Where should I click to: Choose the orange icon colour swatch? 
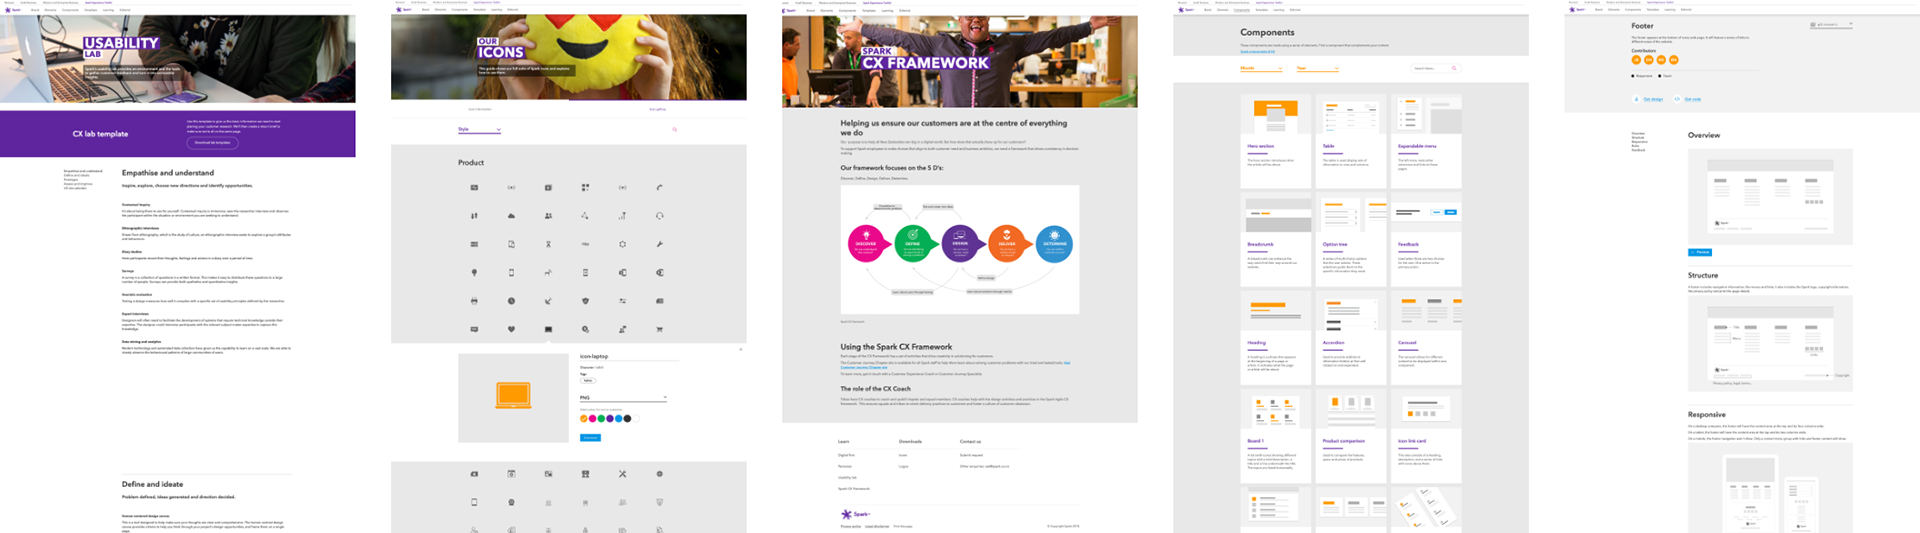click(x=584, y=419)
